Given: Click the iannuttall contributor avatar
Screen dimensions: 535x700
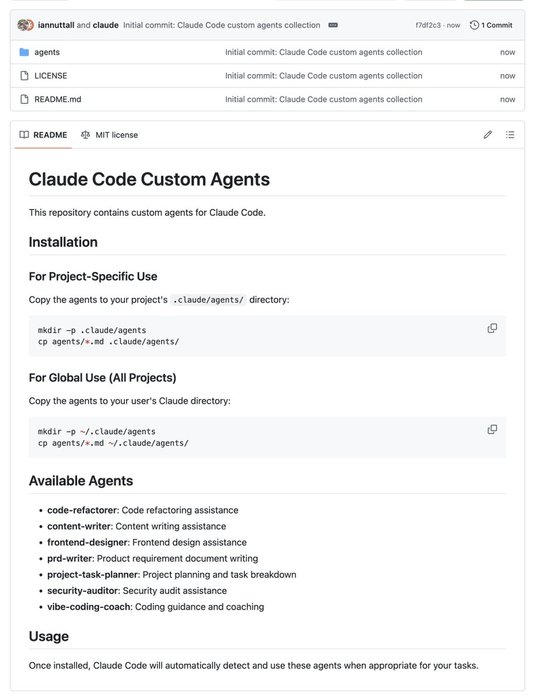Looking at the screenshot, I should pyautogui.click(x=25, y=25).
